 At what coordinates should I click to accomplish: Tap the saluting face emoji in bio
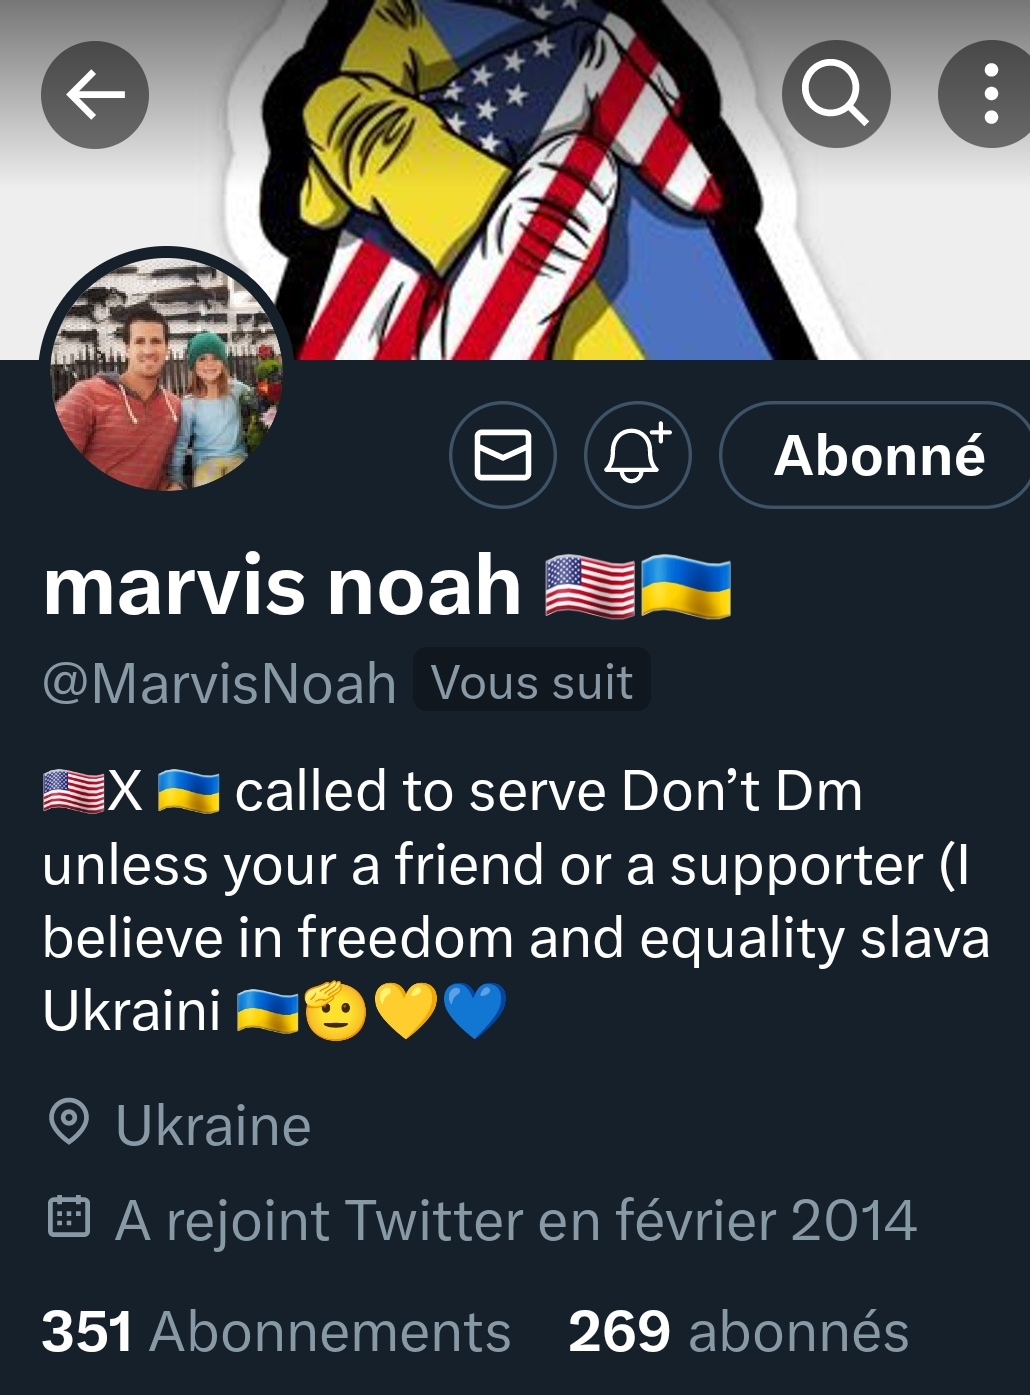coord(335,1010)
